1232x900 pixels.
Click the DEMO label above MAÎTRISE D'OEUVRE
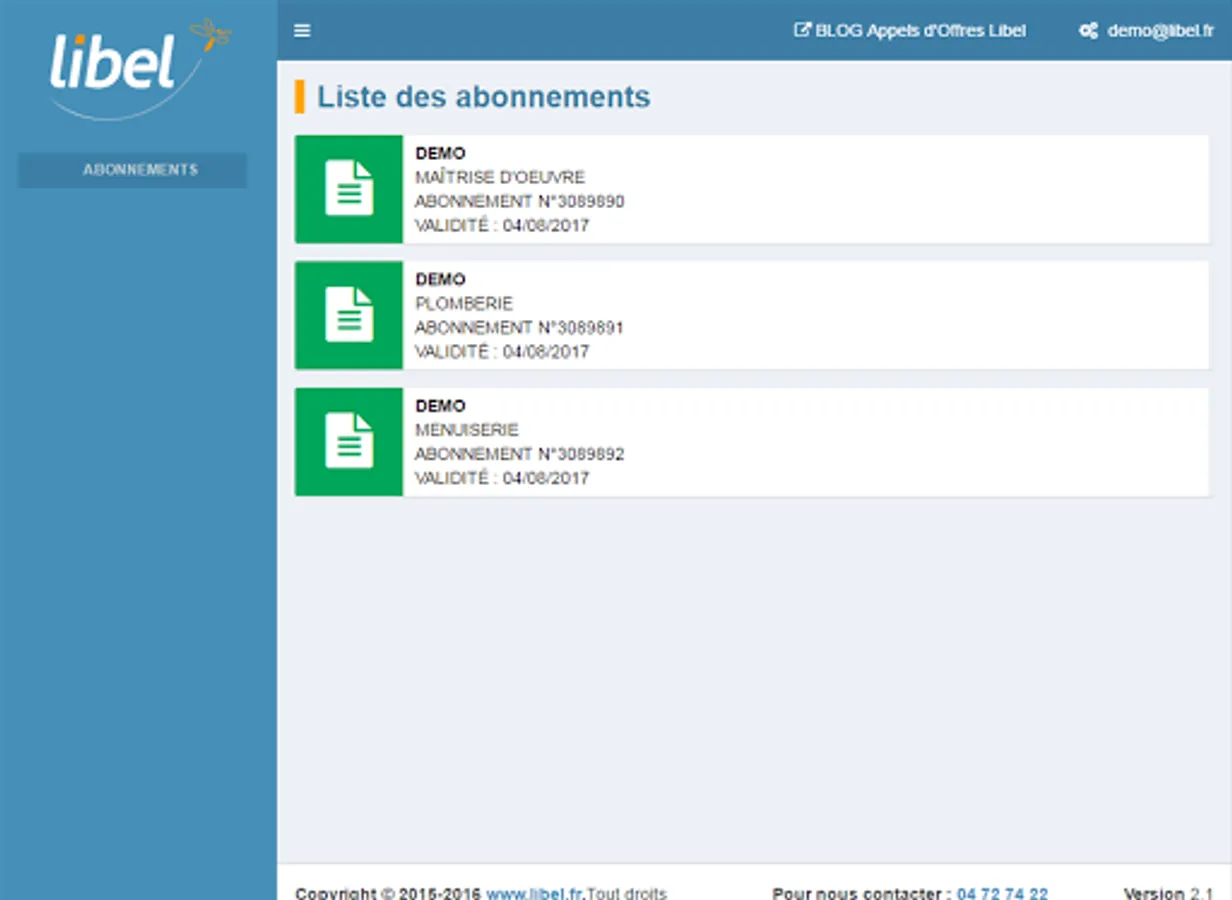tap(440, 153)
